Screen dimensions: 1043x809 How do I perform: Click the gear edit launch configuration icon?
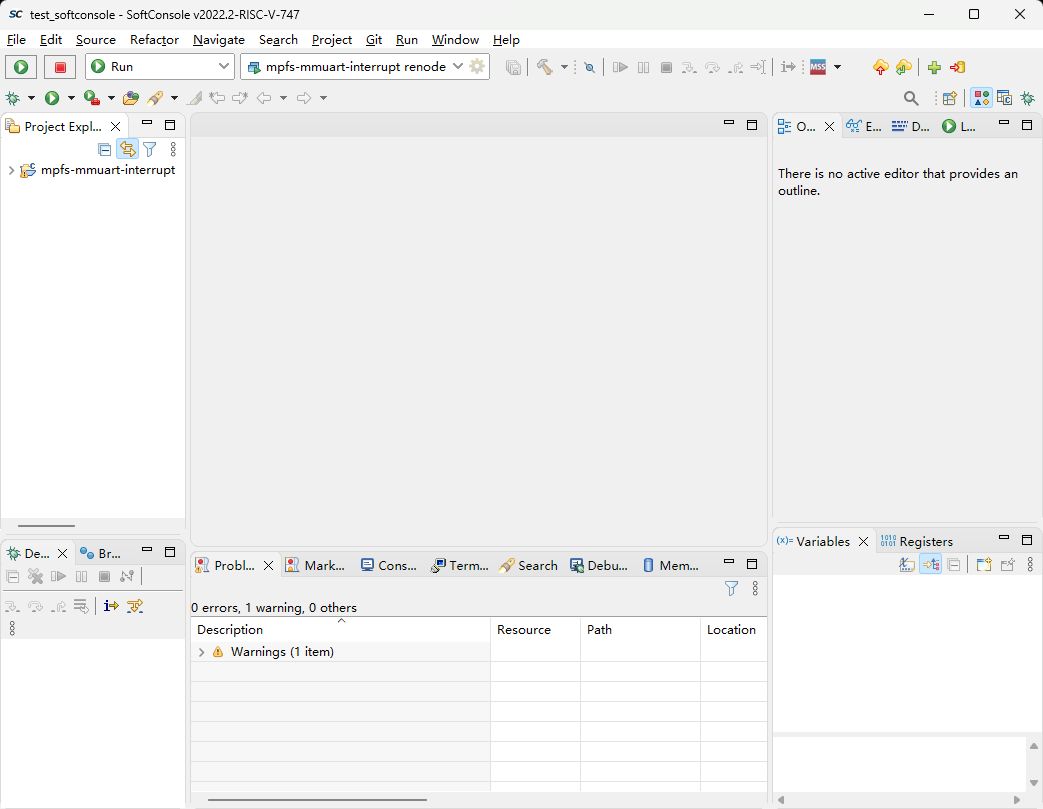click(x=477, y=67)
